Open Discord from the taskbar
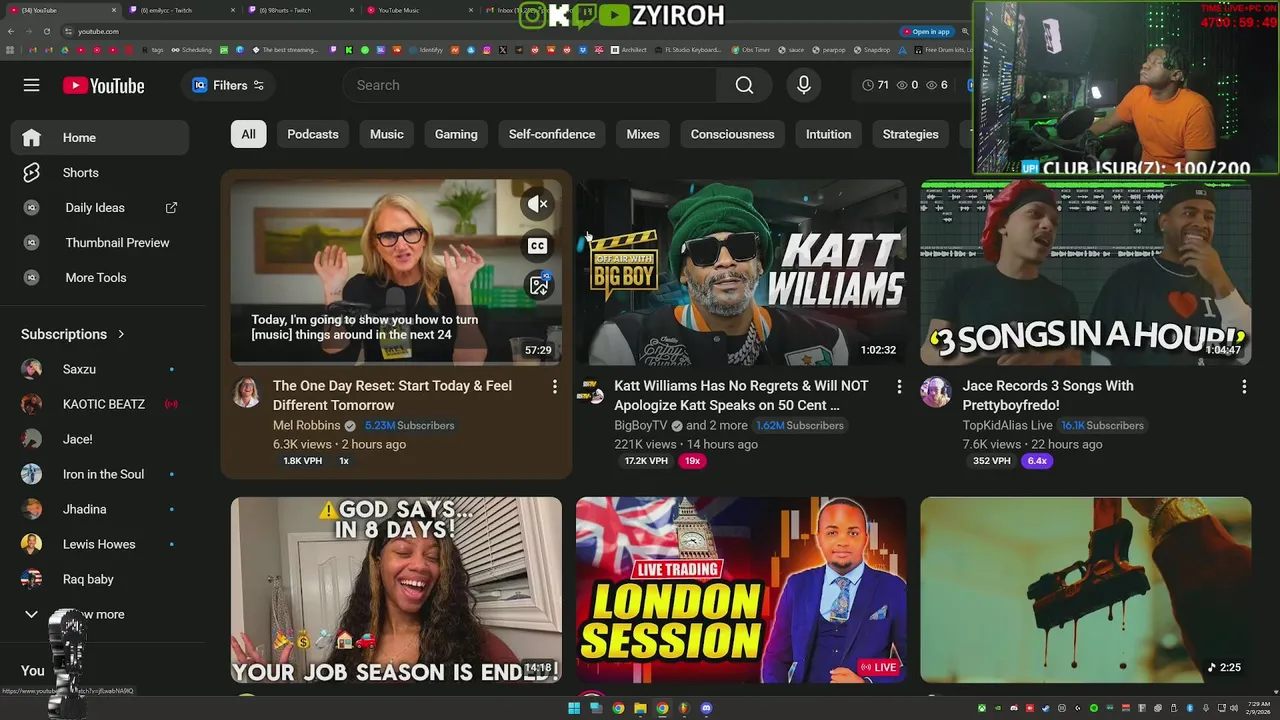 706,708
